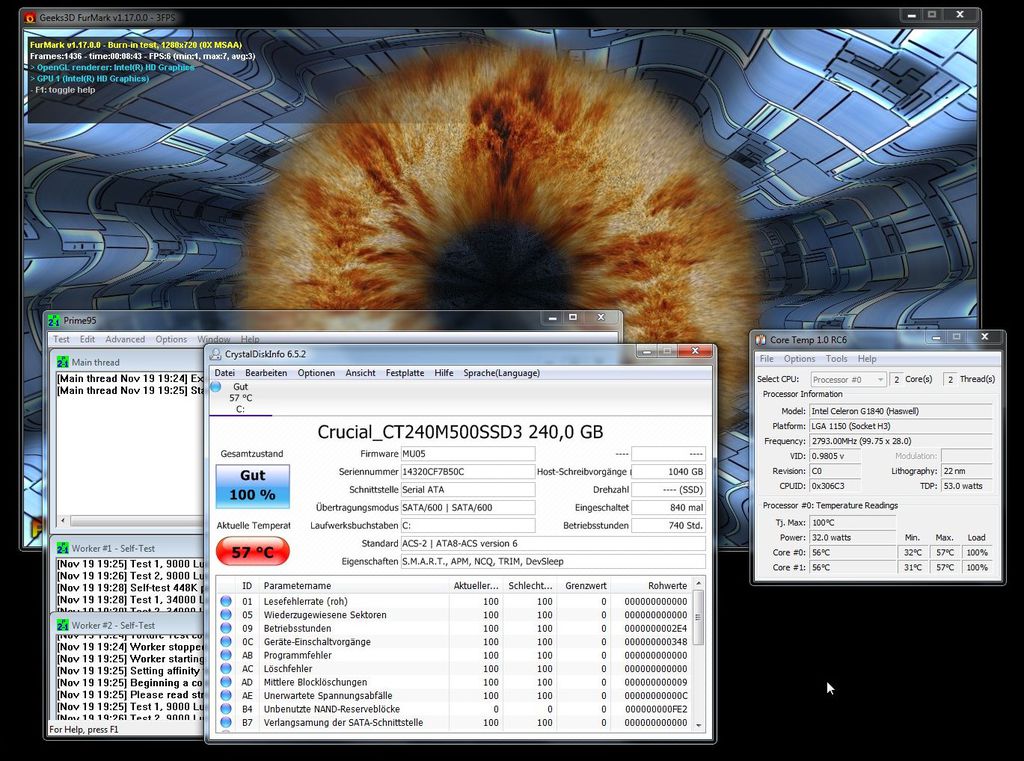
Task: Open the Optionen menu in CrystalDiskInfo
Action: pyautogui.click(x=316, y=373)
